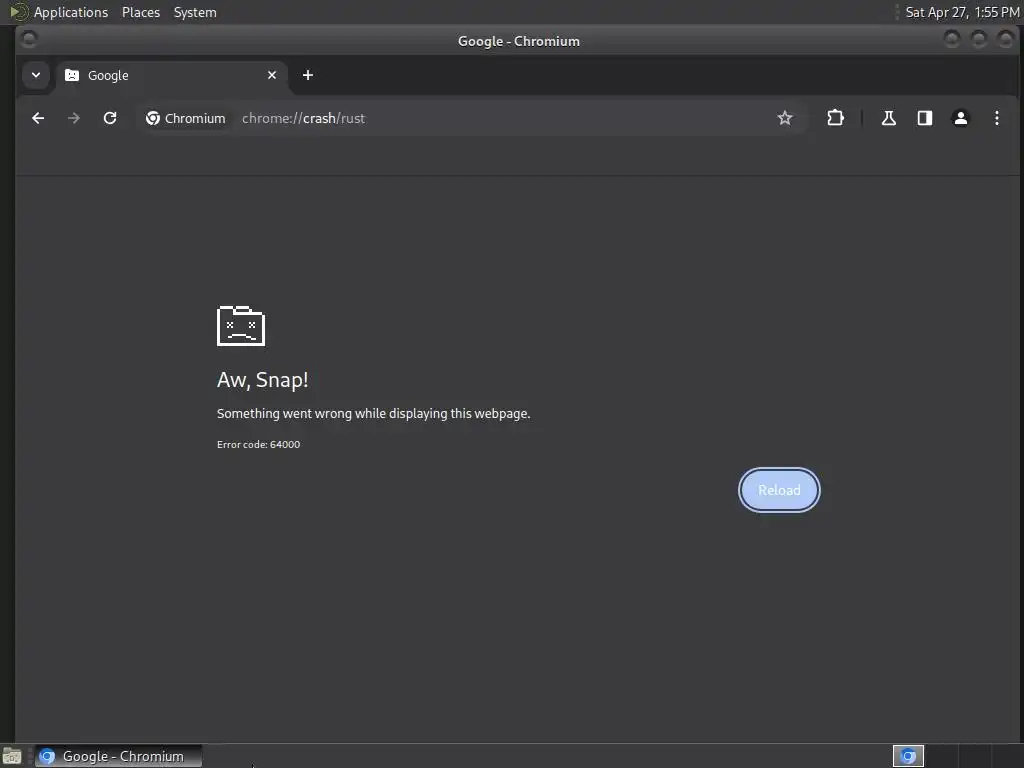Image resolution: width=1024 pixels, height=768 pixels.
Task: Close the Google tab
Action: (x=272, y=75)
